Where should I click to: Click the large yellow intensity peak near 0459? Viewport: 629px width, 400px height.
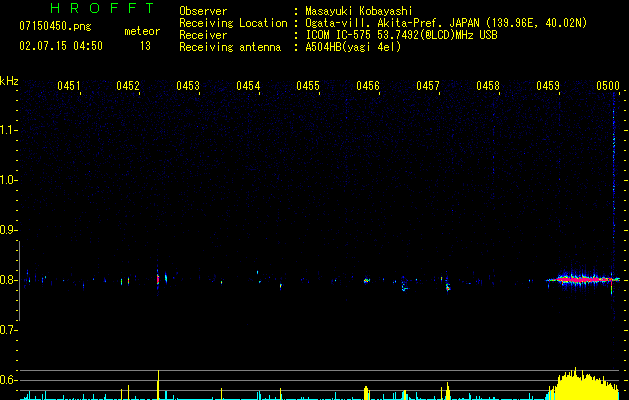point(584,384)
